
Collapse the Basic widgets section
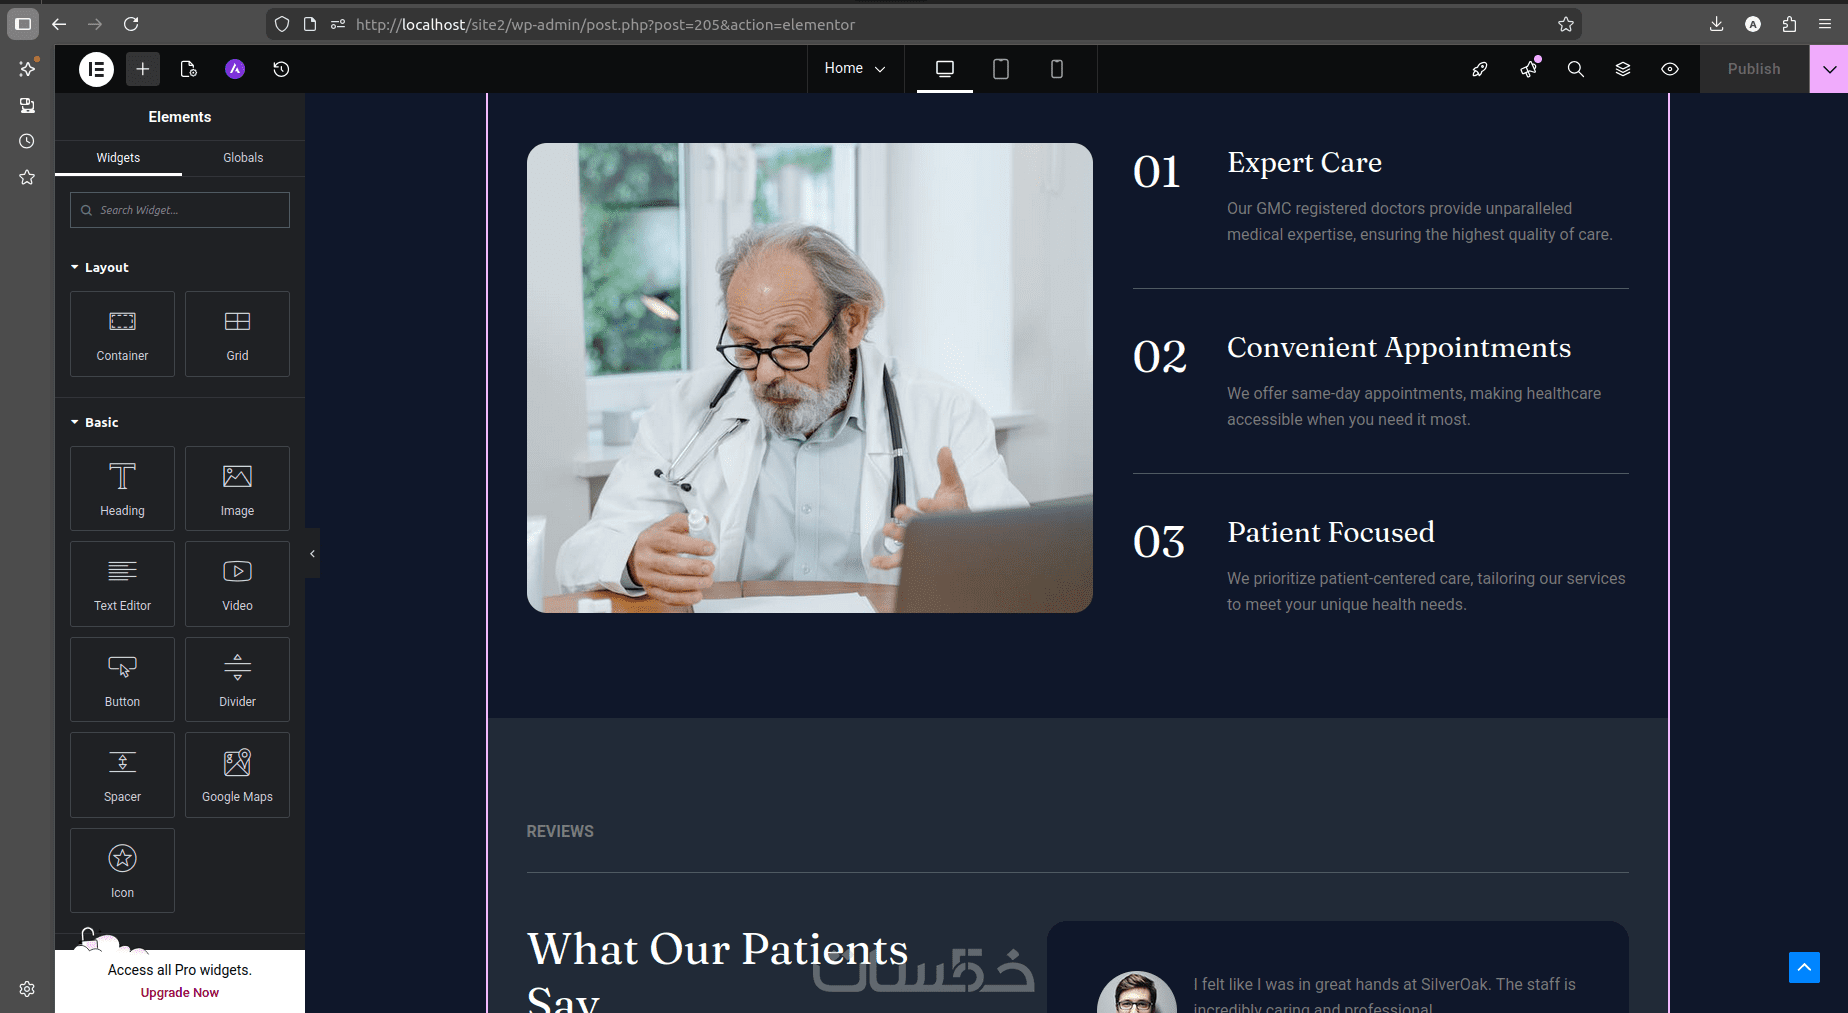pos(95,422)
